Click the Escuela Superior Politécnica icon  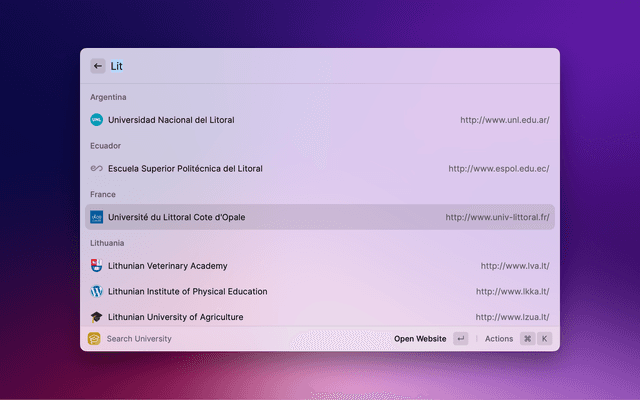(97, 169)
